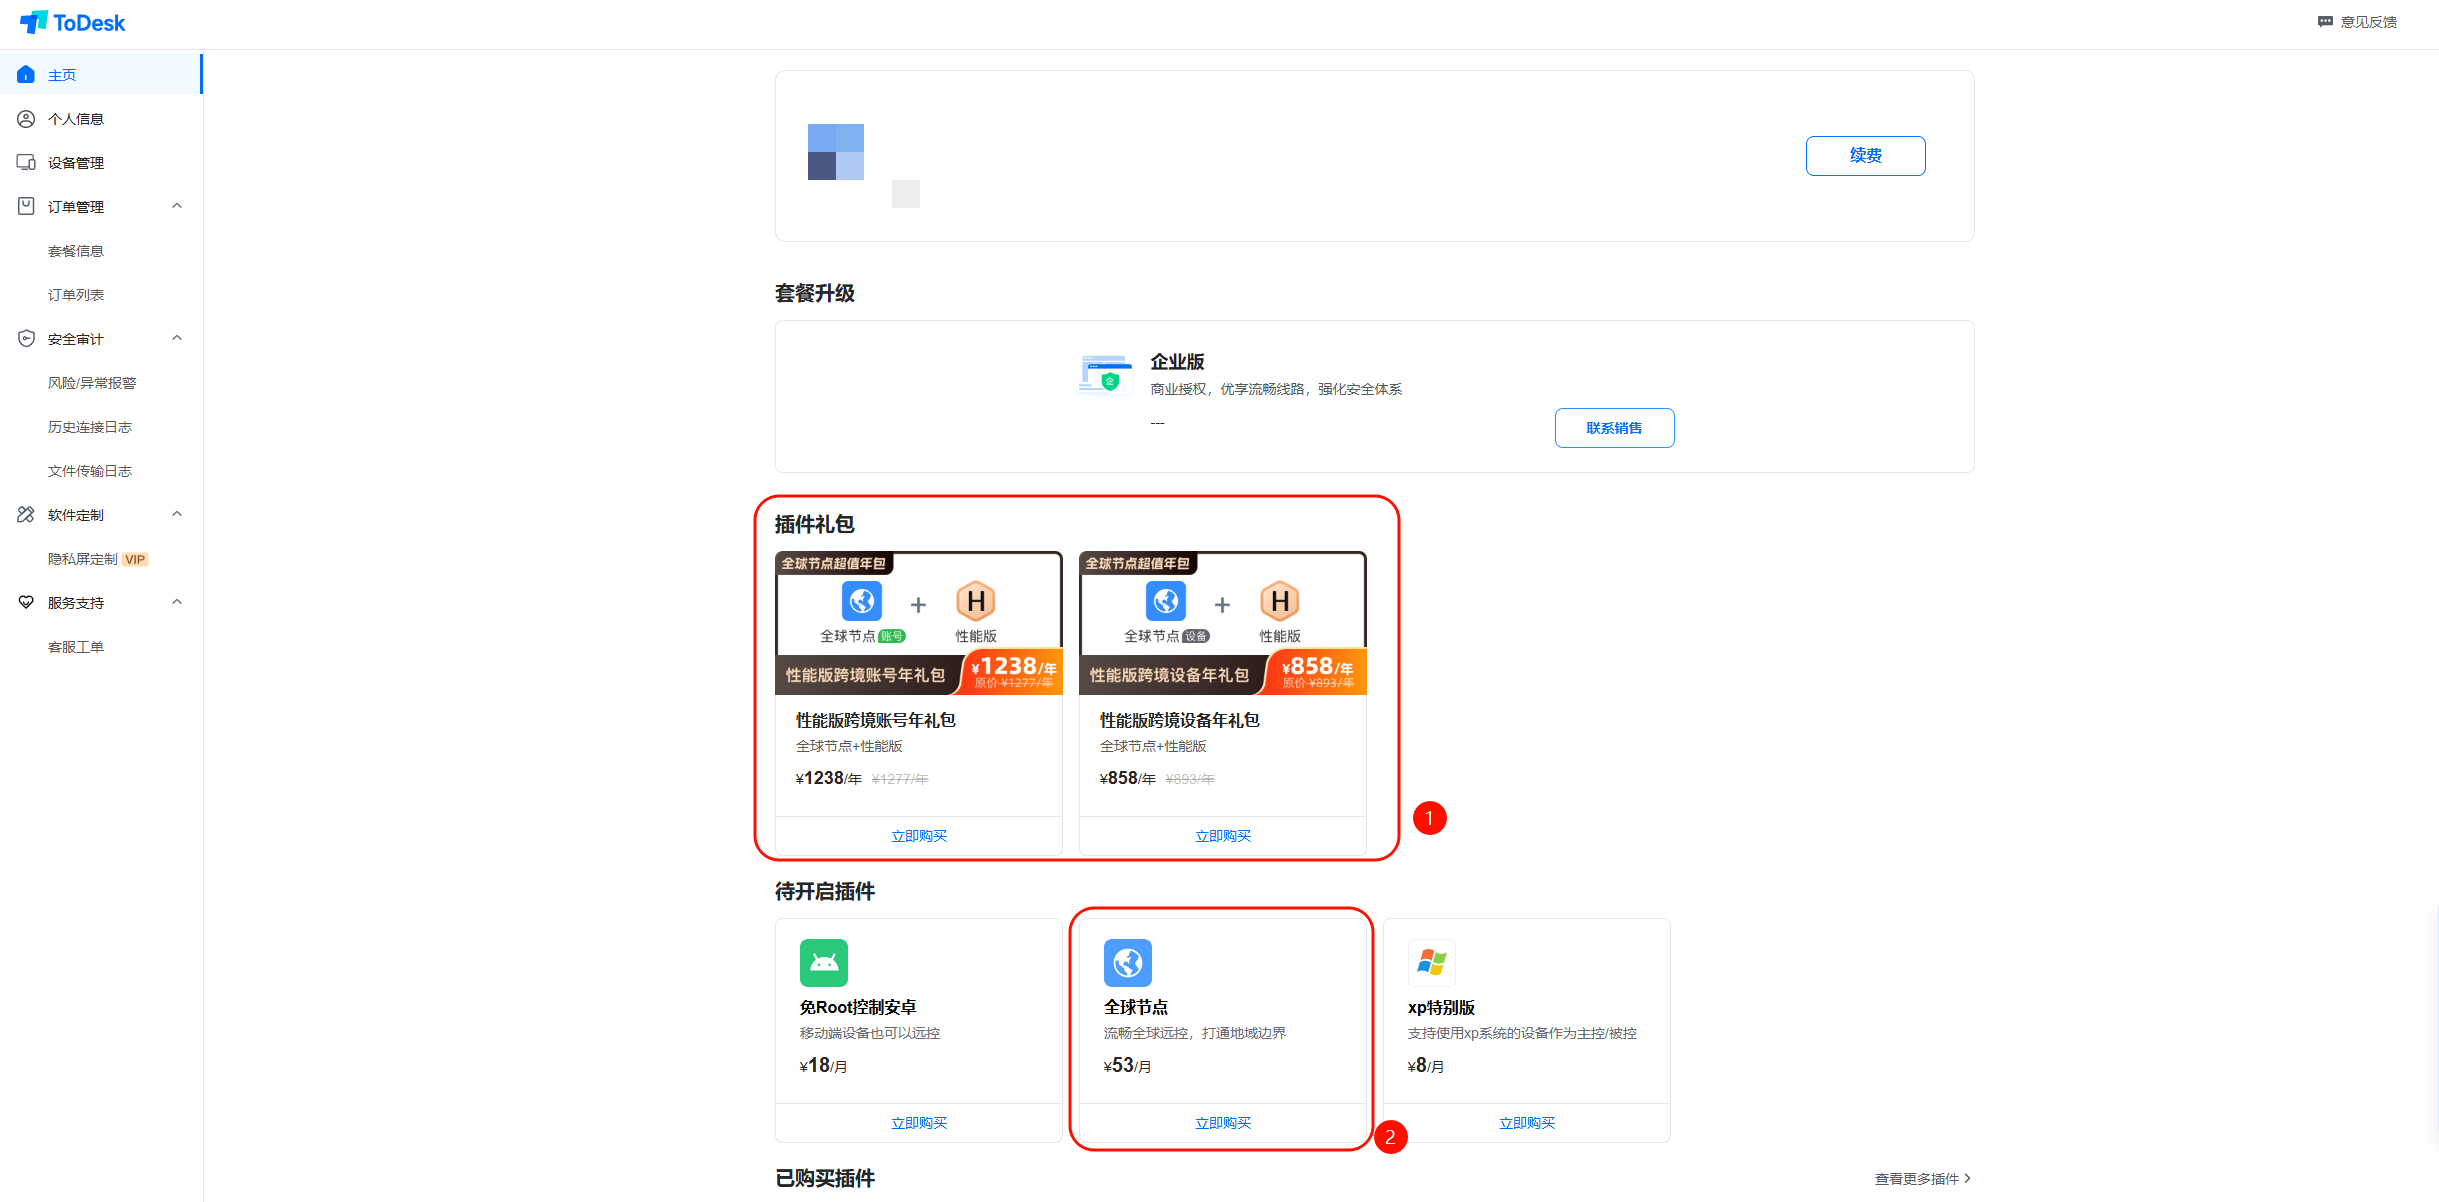The width and height of the screenshot is (2439, 1202).
Task: Select the 个人信息 person icon in sidebar
Action: click(26, 118)
